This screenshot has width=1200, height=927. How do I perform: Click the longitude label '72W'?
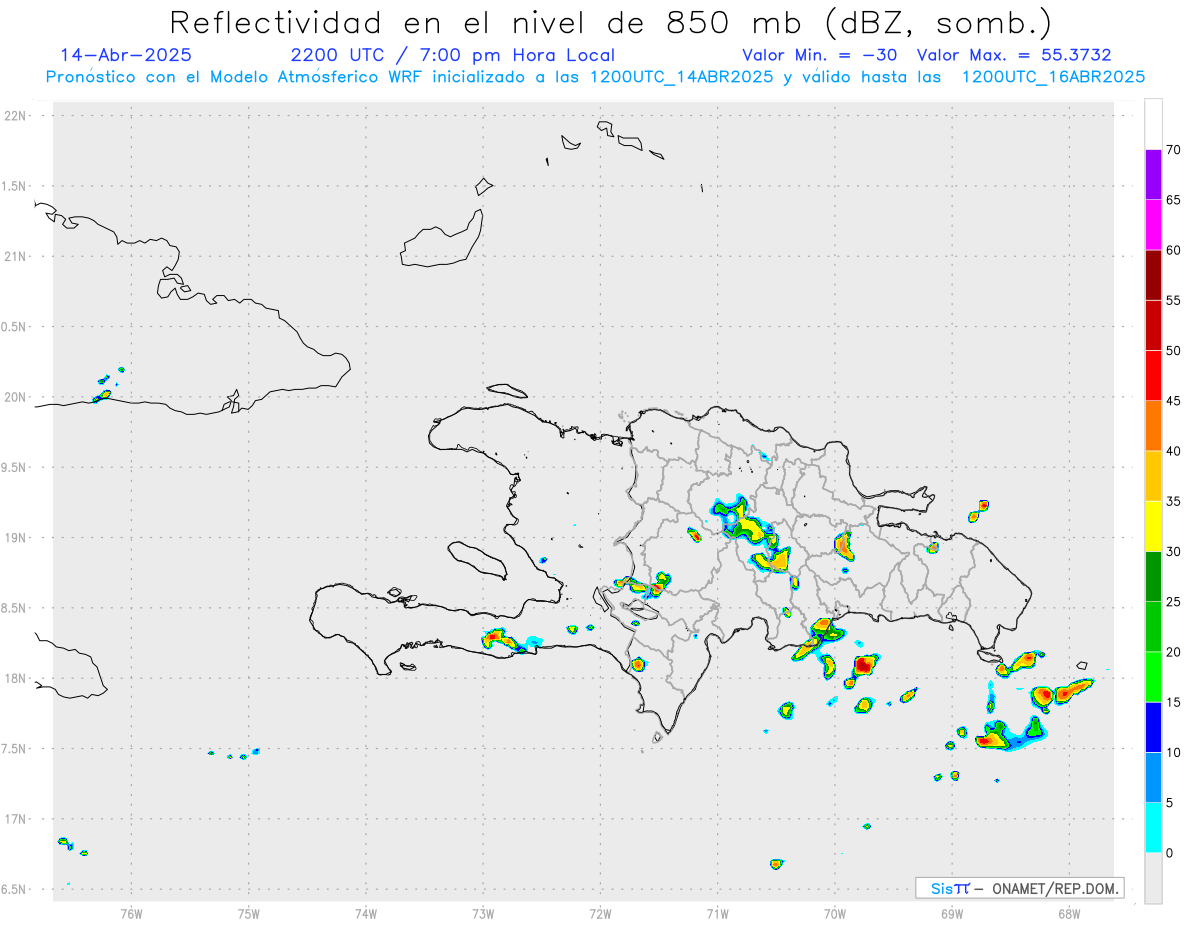coord(600,913)
